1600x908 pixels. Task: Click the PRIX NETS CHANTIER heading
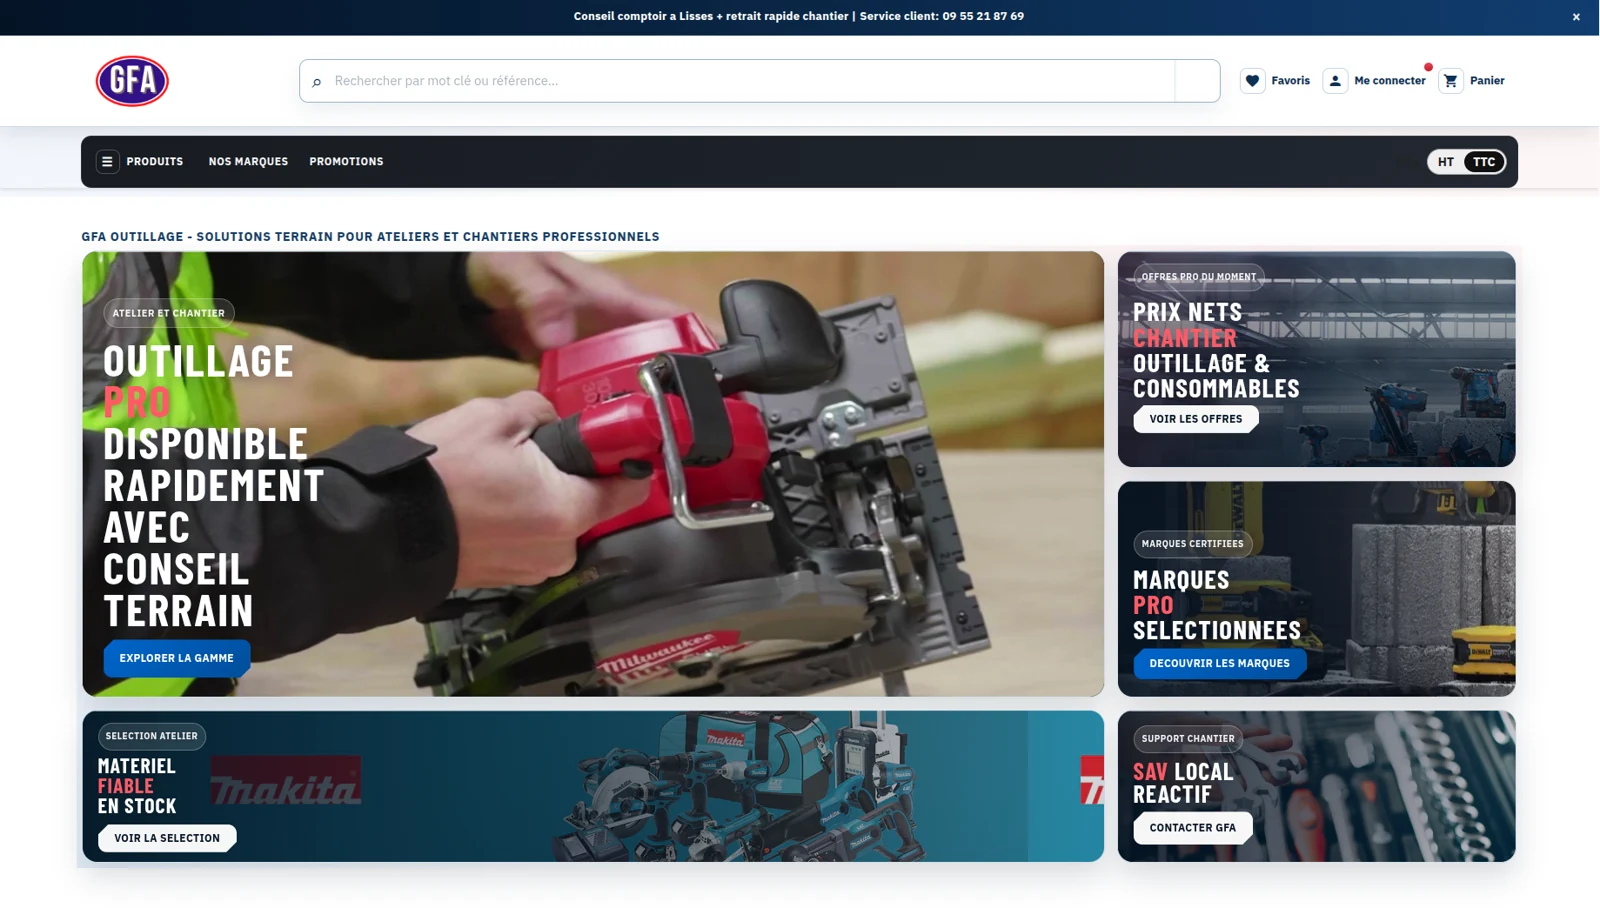(x=1216, y=350)
